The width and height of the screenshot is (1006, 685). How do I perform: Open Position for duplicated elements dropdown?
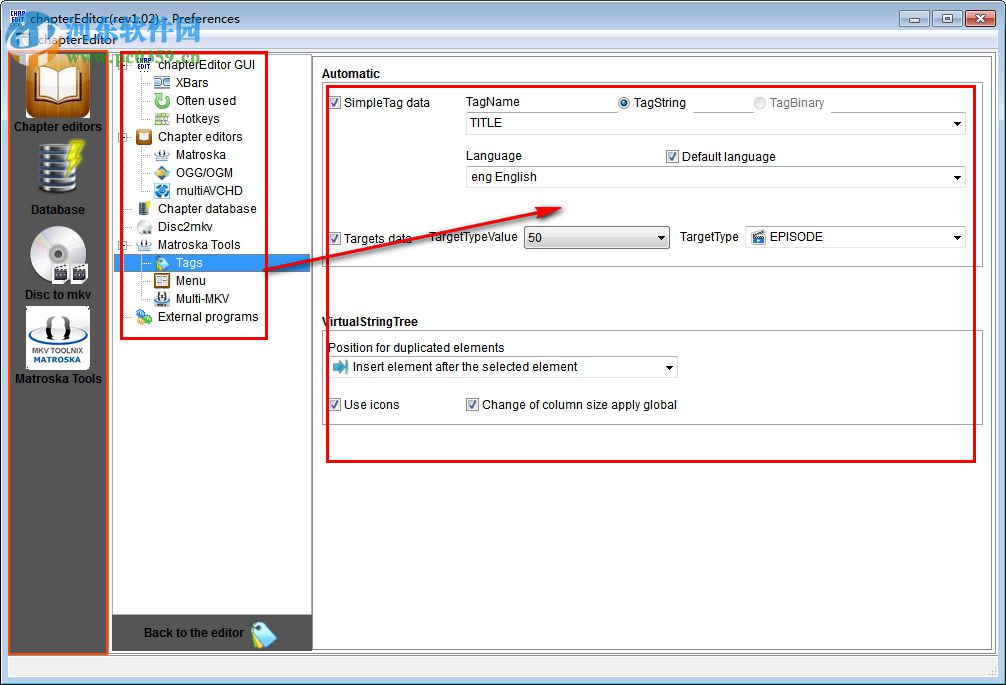pyautogui.click(x=503, y=367)
